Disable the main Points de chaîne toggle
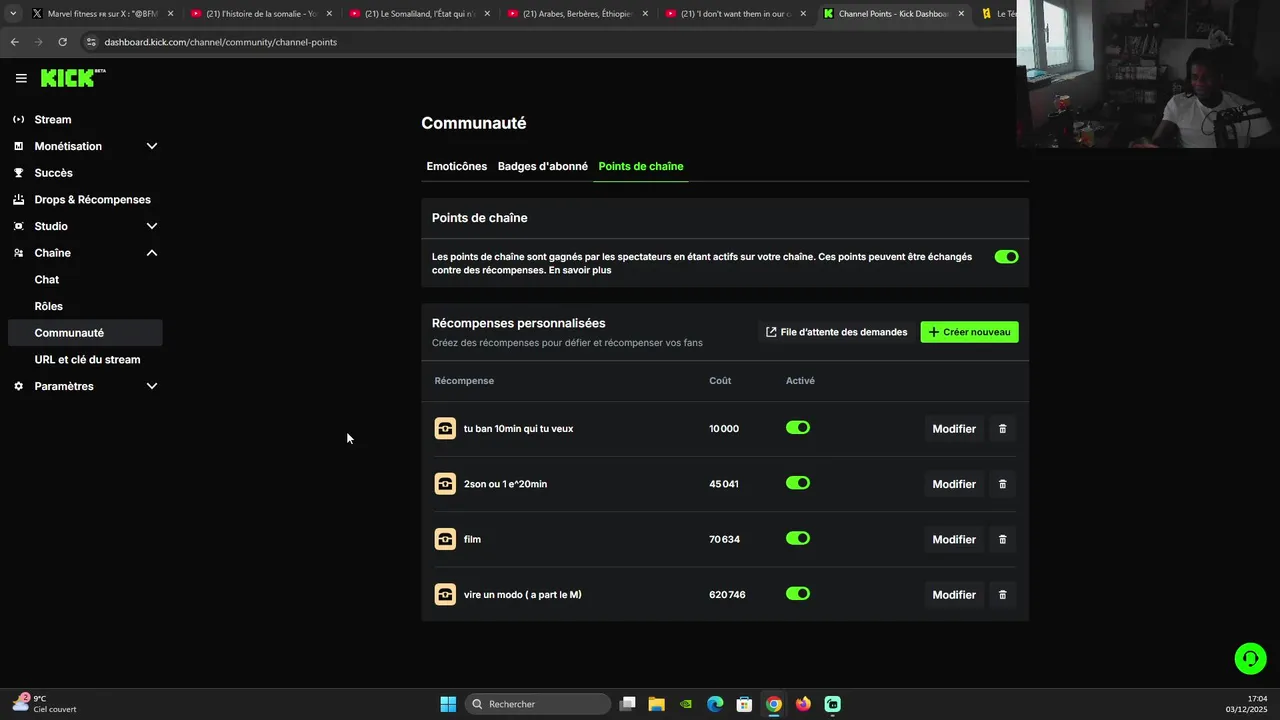The width and height of the screenshot is (1280, 720). click(x=1006, y=257)
